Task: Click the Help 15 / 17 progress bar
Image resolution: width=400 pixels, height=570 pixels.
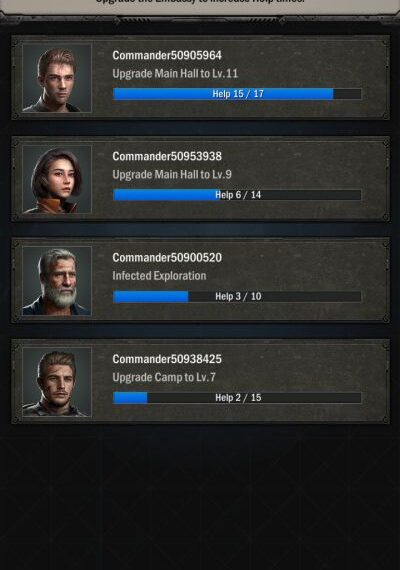Action: (x=237, y=94)
